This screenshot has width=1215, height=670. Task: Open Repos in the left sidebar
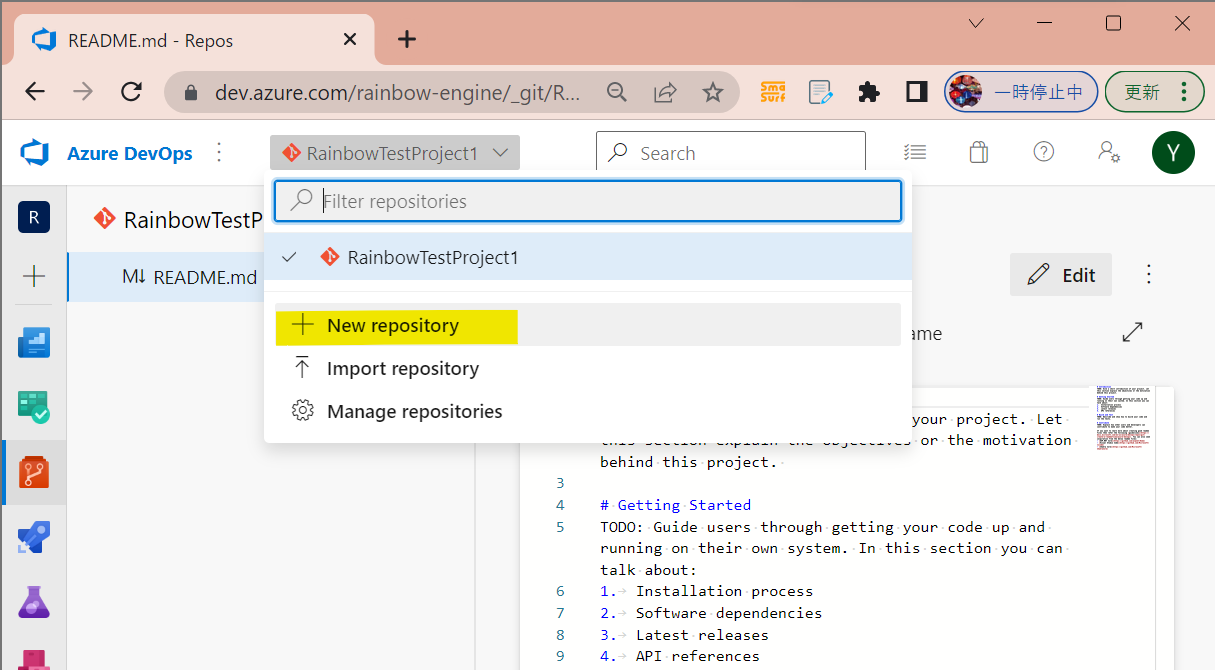(x=34, y=472)
